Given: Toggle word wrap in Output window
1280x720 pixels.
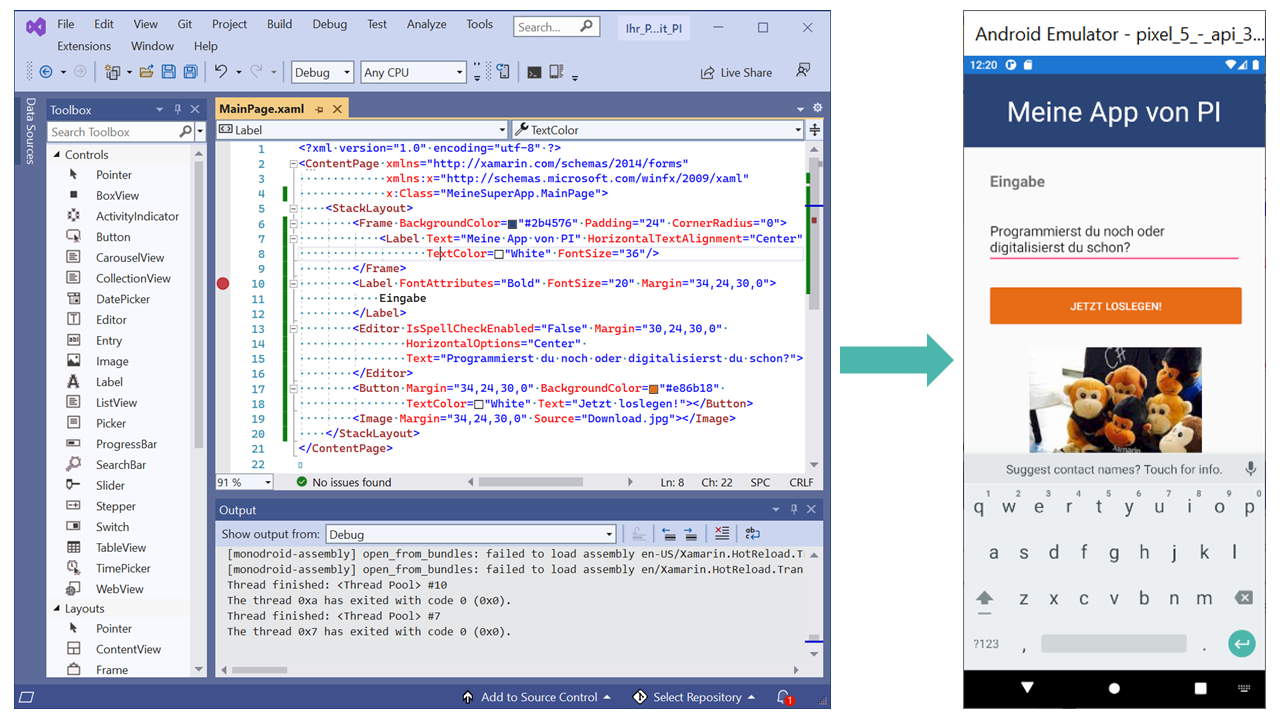Looking at the screenshot, I should pos(752,533).
